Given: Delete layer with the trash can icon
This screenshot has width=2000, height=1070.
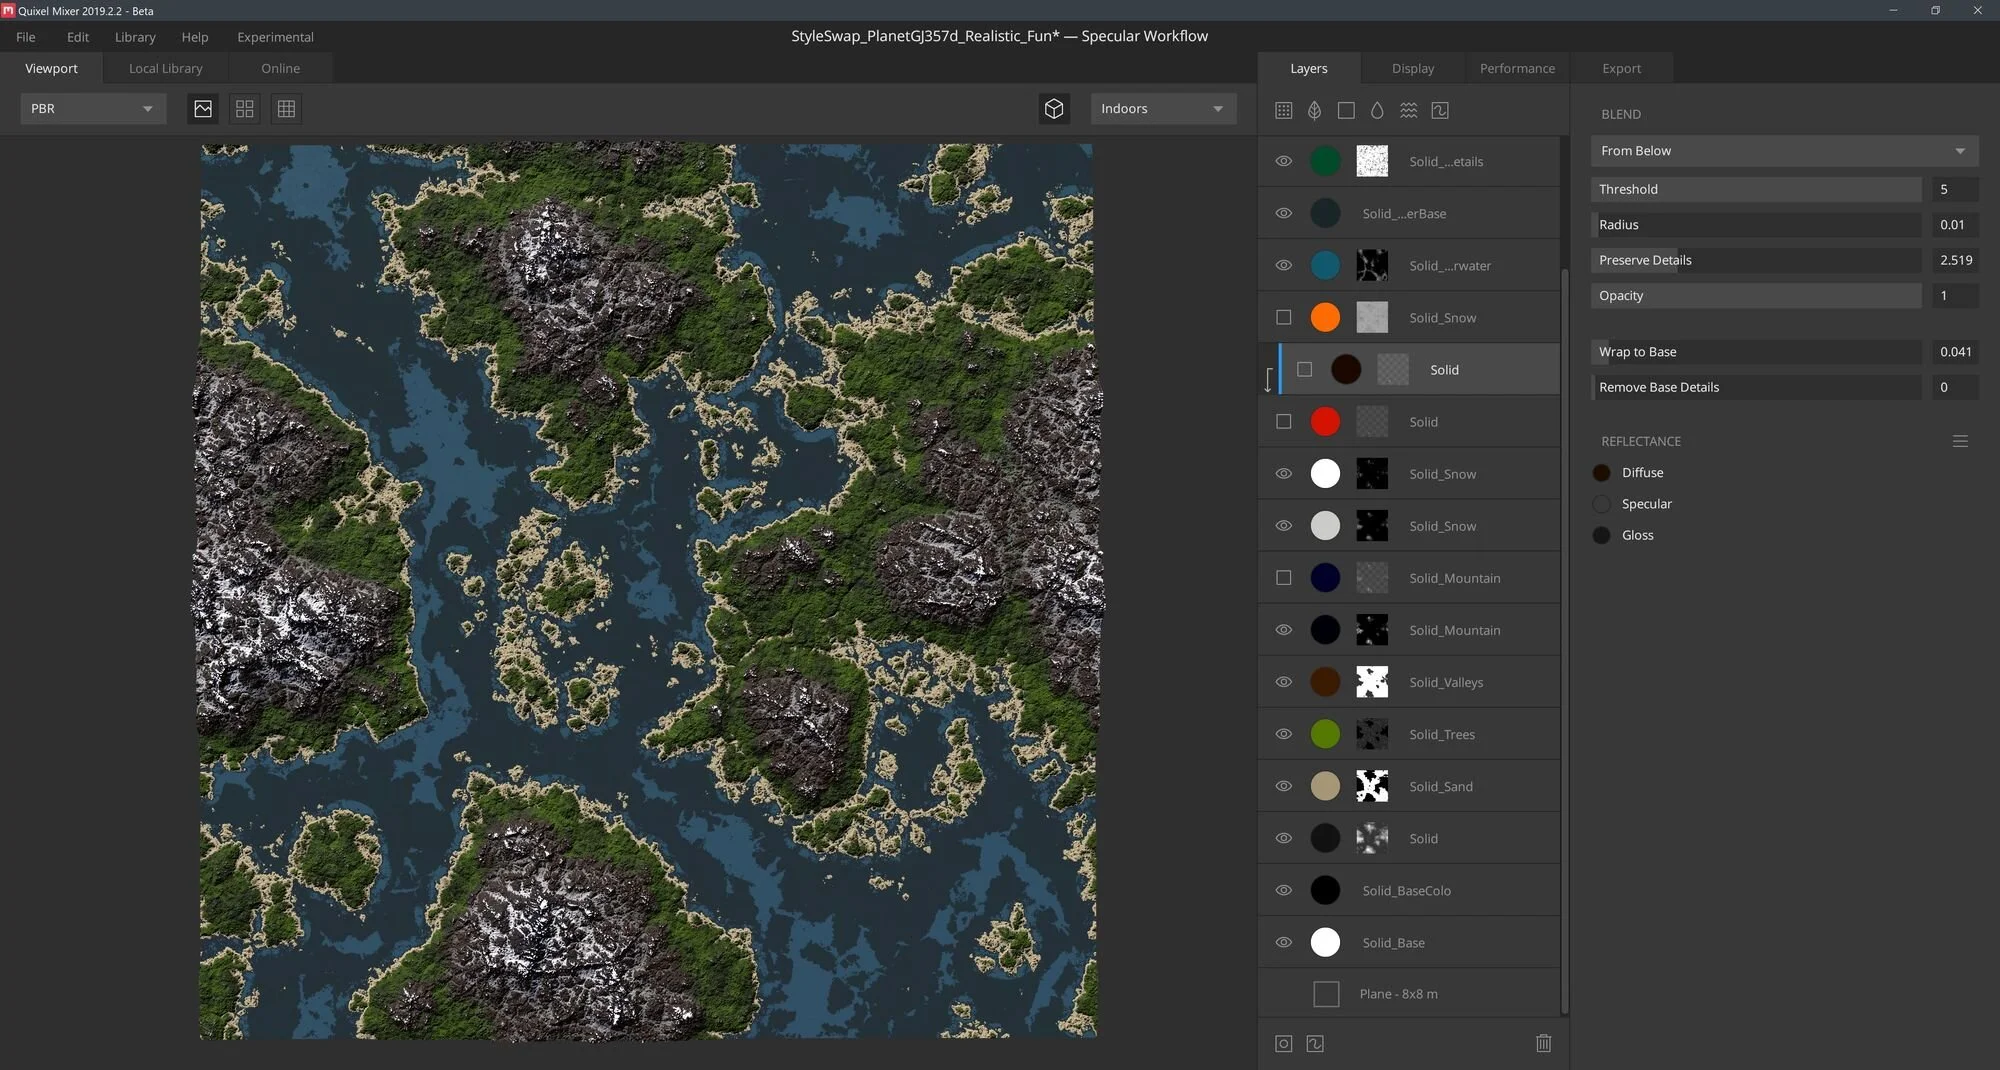Looking at the screenshot, I should 1543,1043.
